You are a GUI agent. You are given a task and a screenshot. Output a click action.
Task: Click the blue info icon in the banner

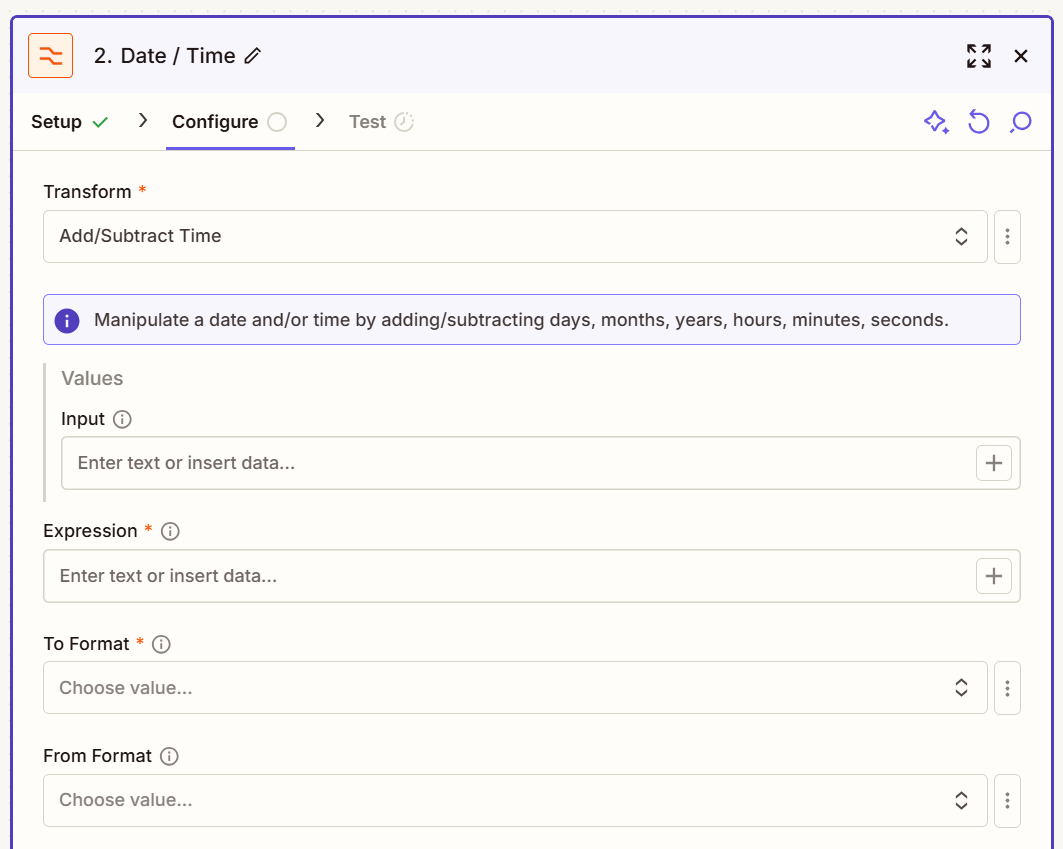68,321
